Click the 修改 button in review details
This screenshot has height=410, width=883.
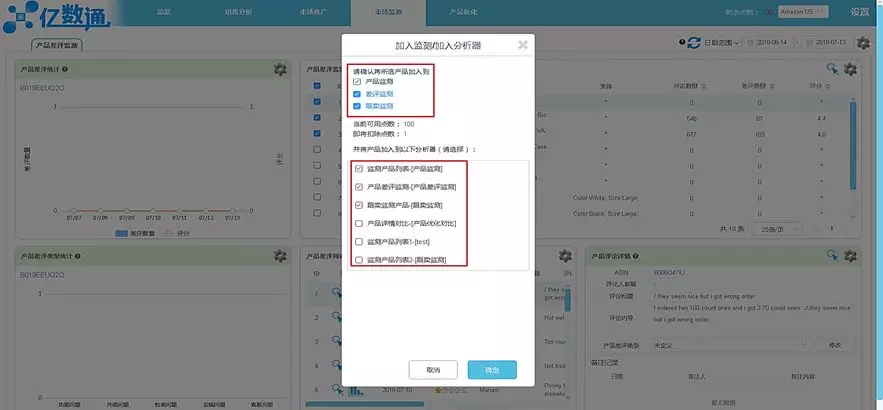click(835, 345)
